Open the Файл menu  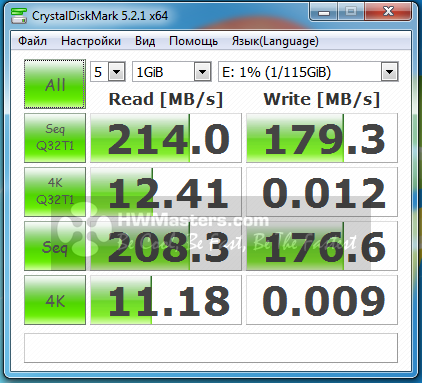point(32,41)
